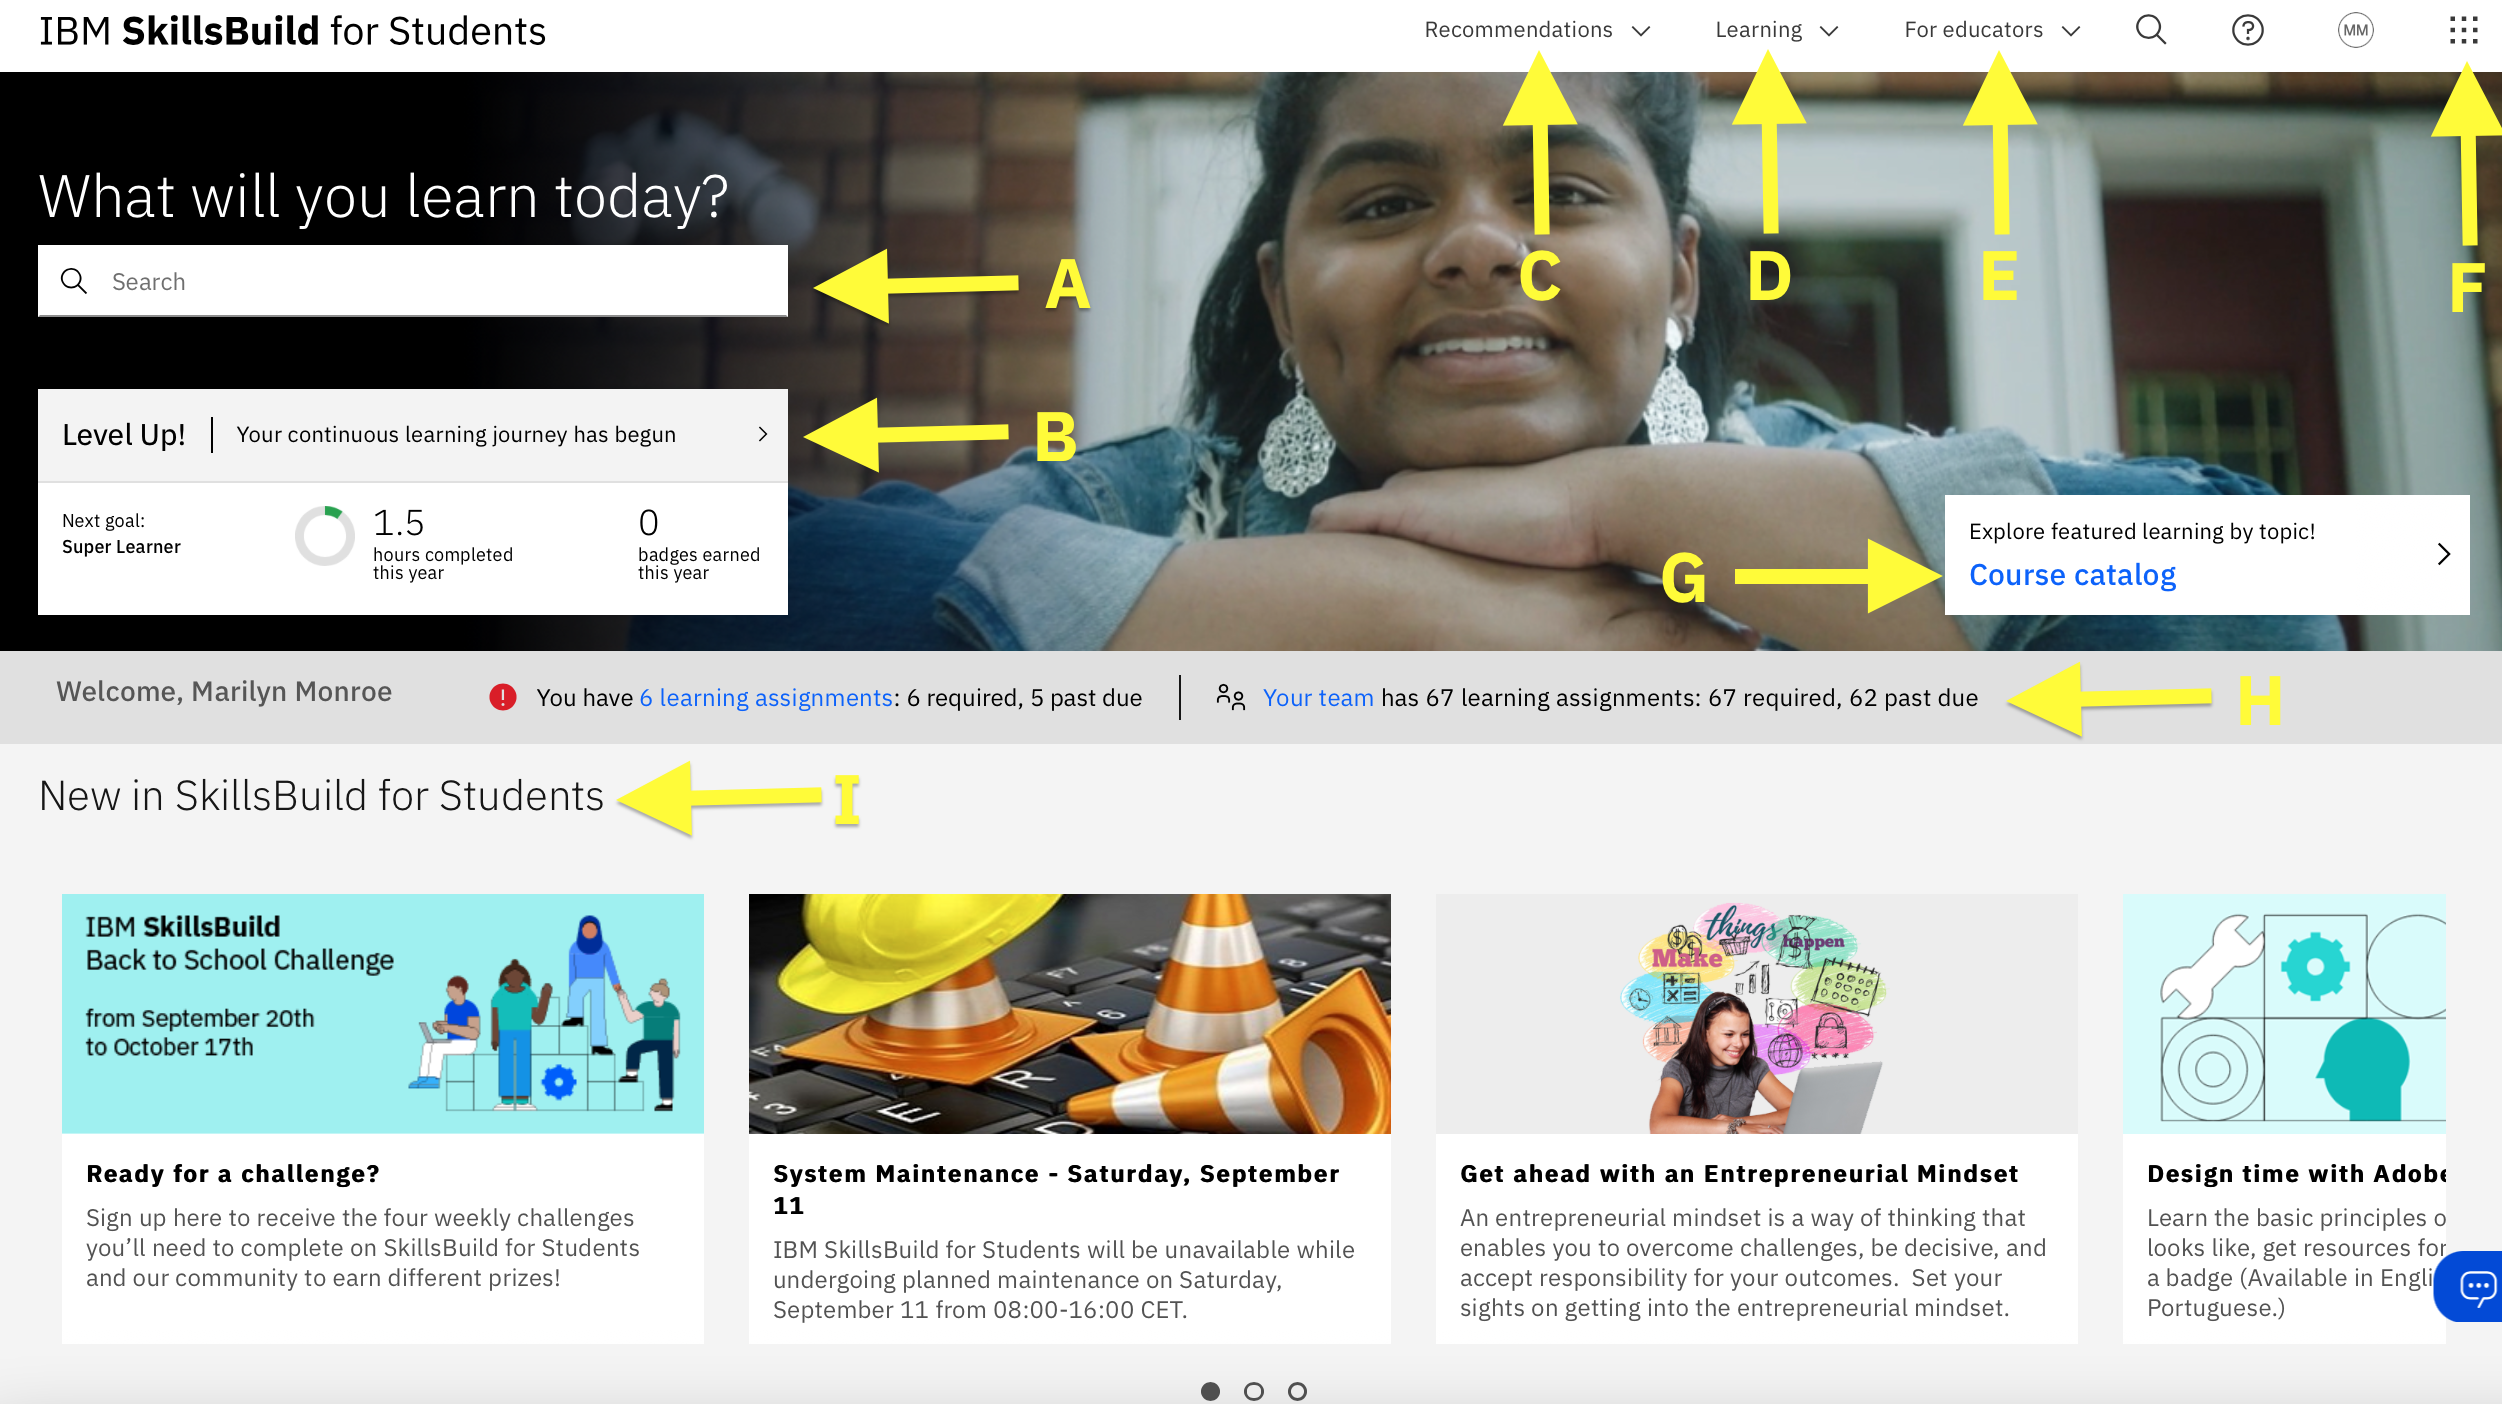Expand the For educators menu
Viewport: 2502px width, 1404px height.
coord(1991,30)
